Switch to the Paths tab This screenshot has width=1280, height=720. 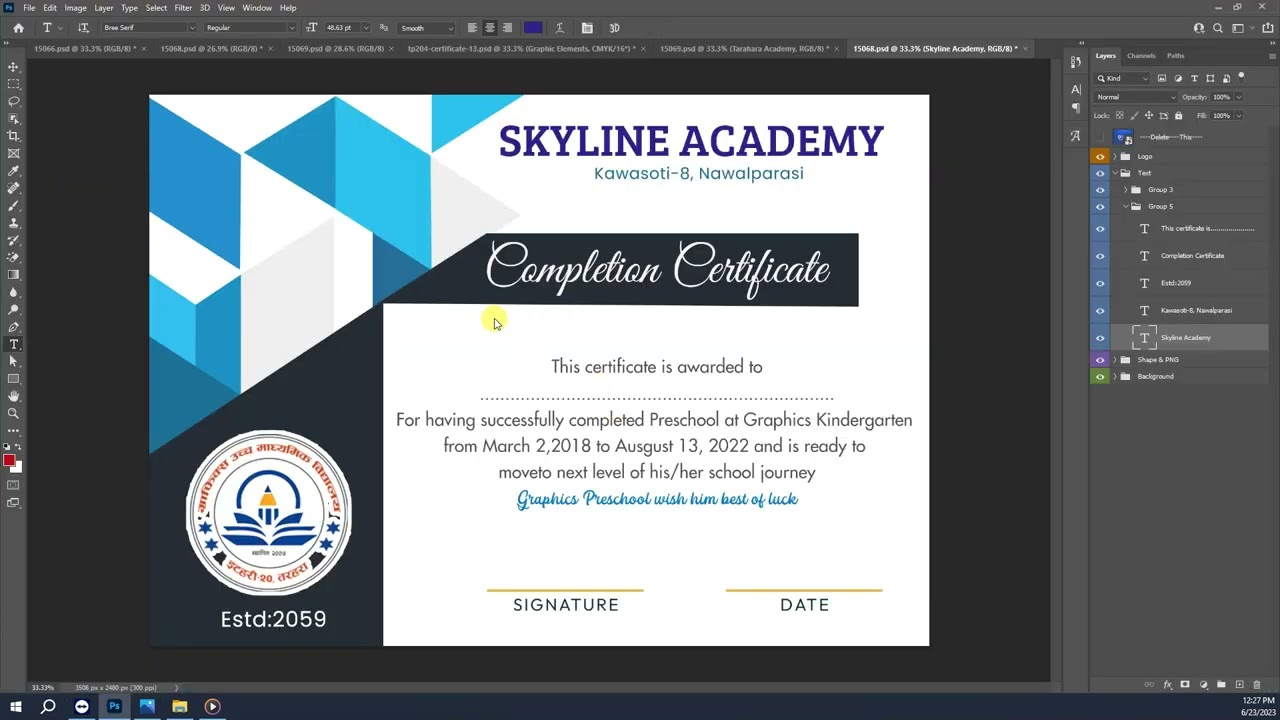1176,56
